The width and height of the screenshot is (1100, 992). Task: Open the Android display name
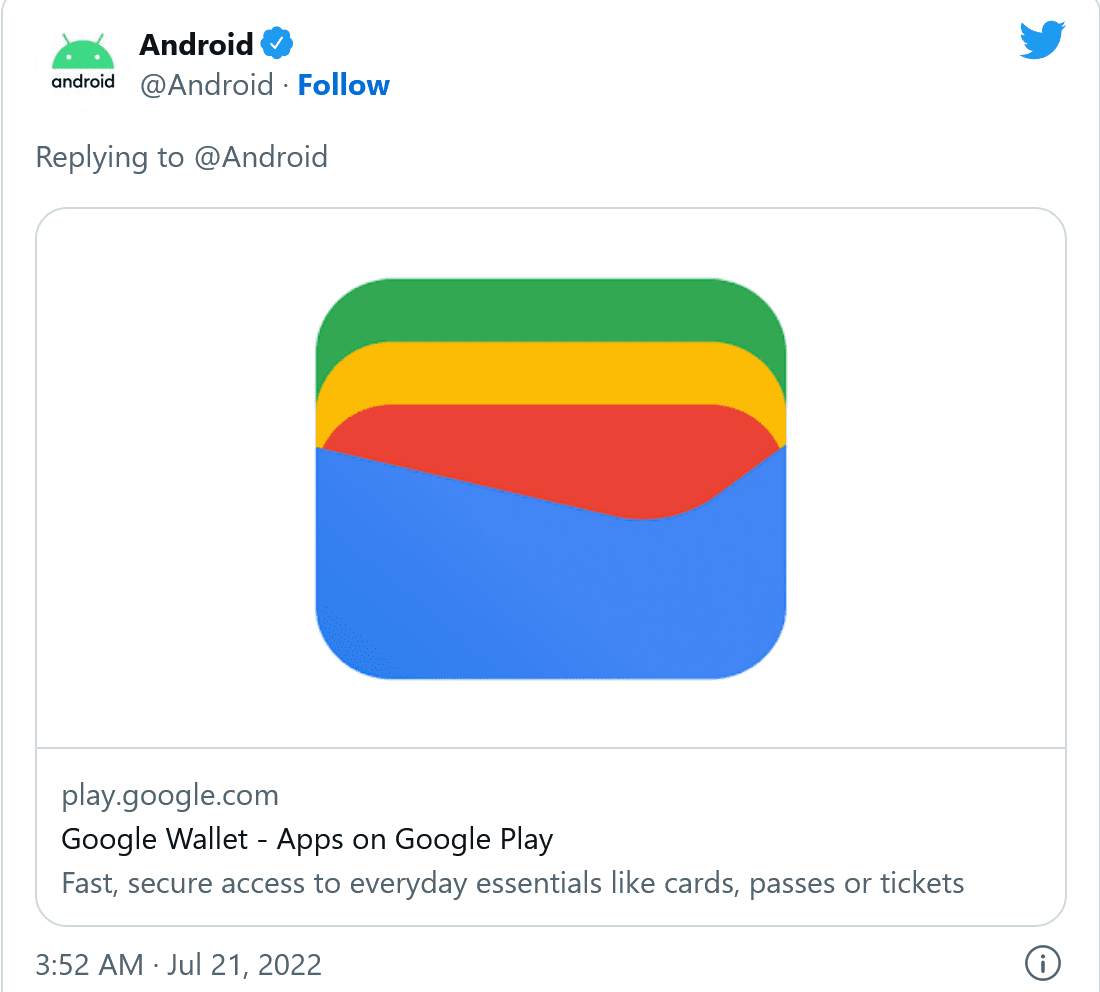[196, 44]
